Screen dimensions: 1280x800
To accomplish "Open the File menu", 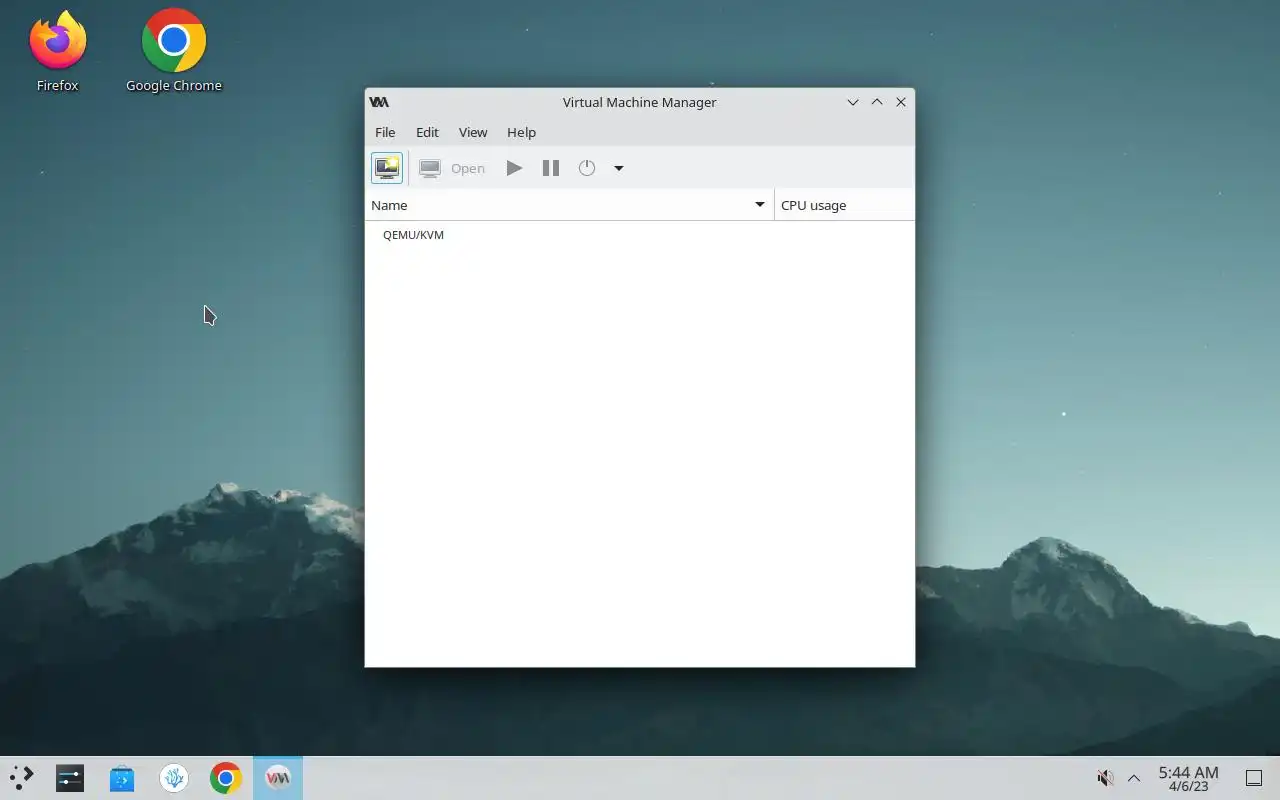I will [x=385, y=132].
